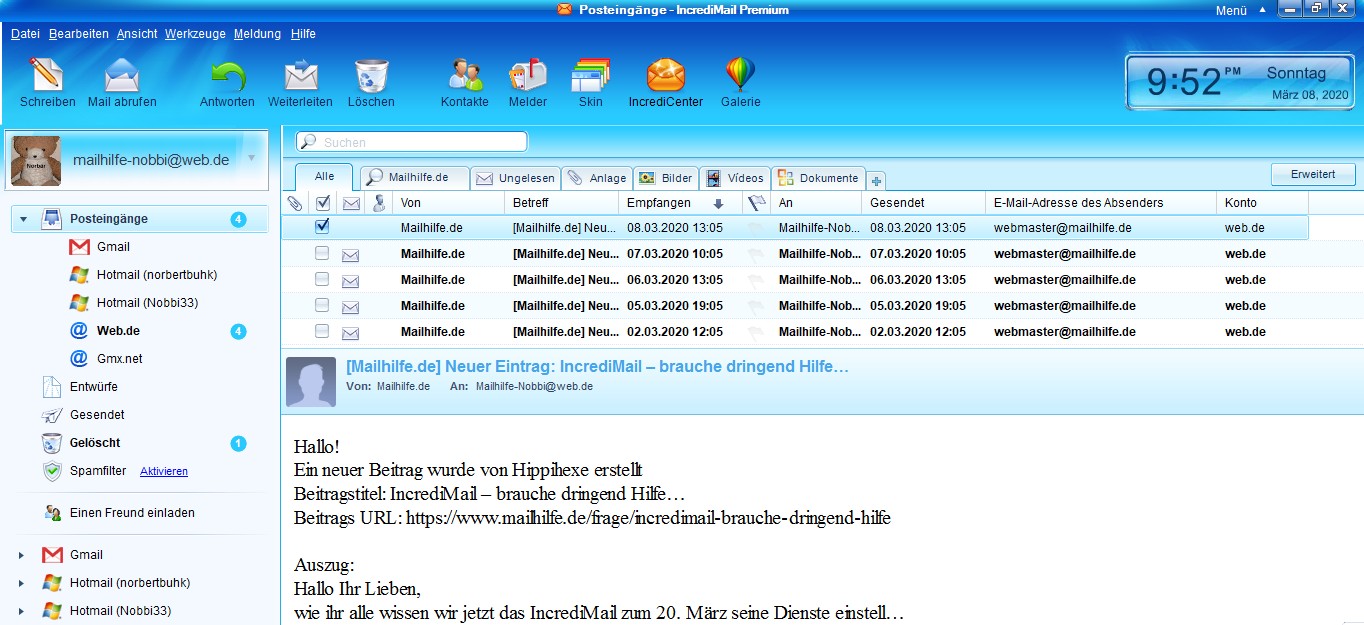This screenshot has width=1364, height=625.
Task: Open the Galerie balloon icon
Action: click(740, 76)
